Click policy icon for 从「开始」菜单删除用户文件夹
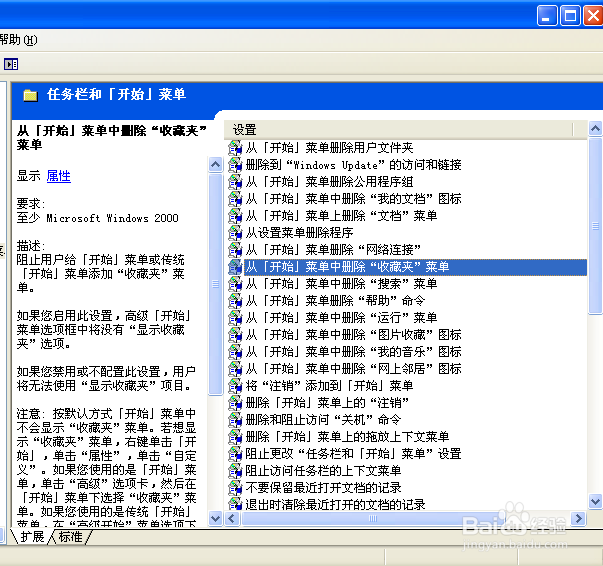The width and height of the screenshot is (603, 566). tap(235, 148)
